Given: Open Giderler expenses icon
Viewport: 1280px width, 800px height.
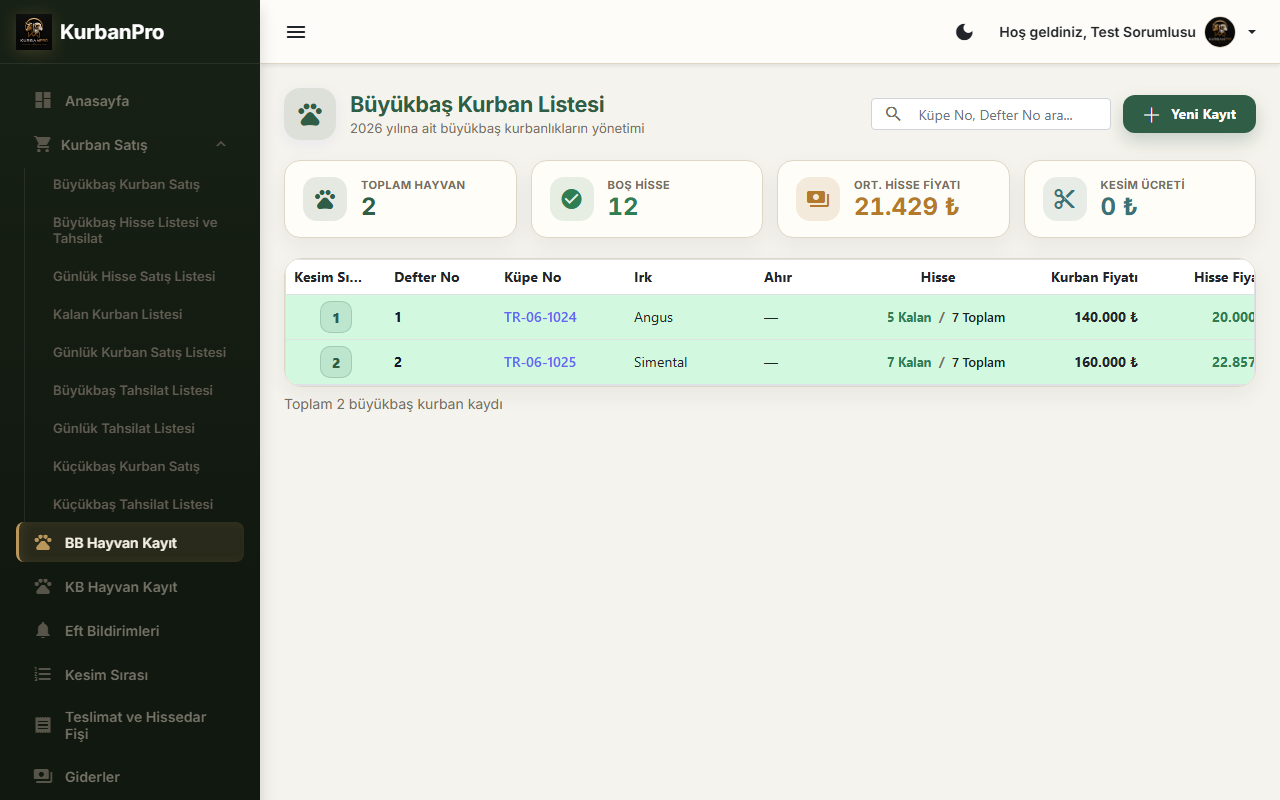Looking at the screenshot, I should click(x=43, y=777).
